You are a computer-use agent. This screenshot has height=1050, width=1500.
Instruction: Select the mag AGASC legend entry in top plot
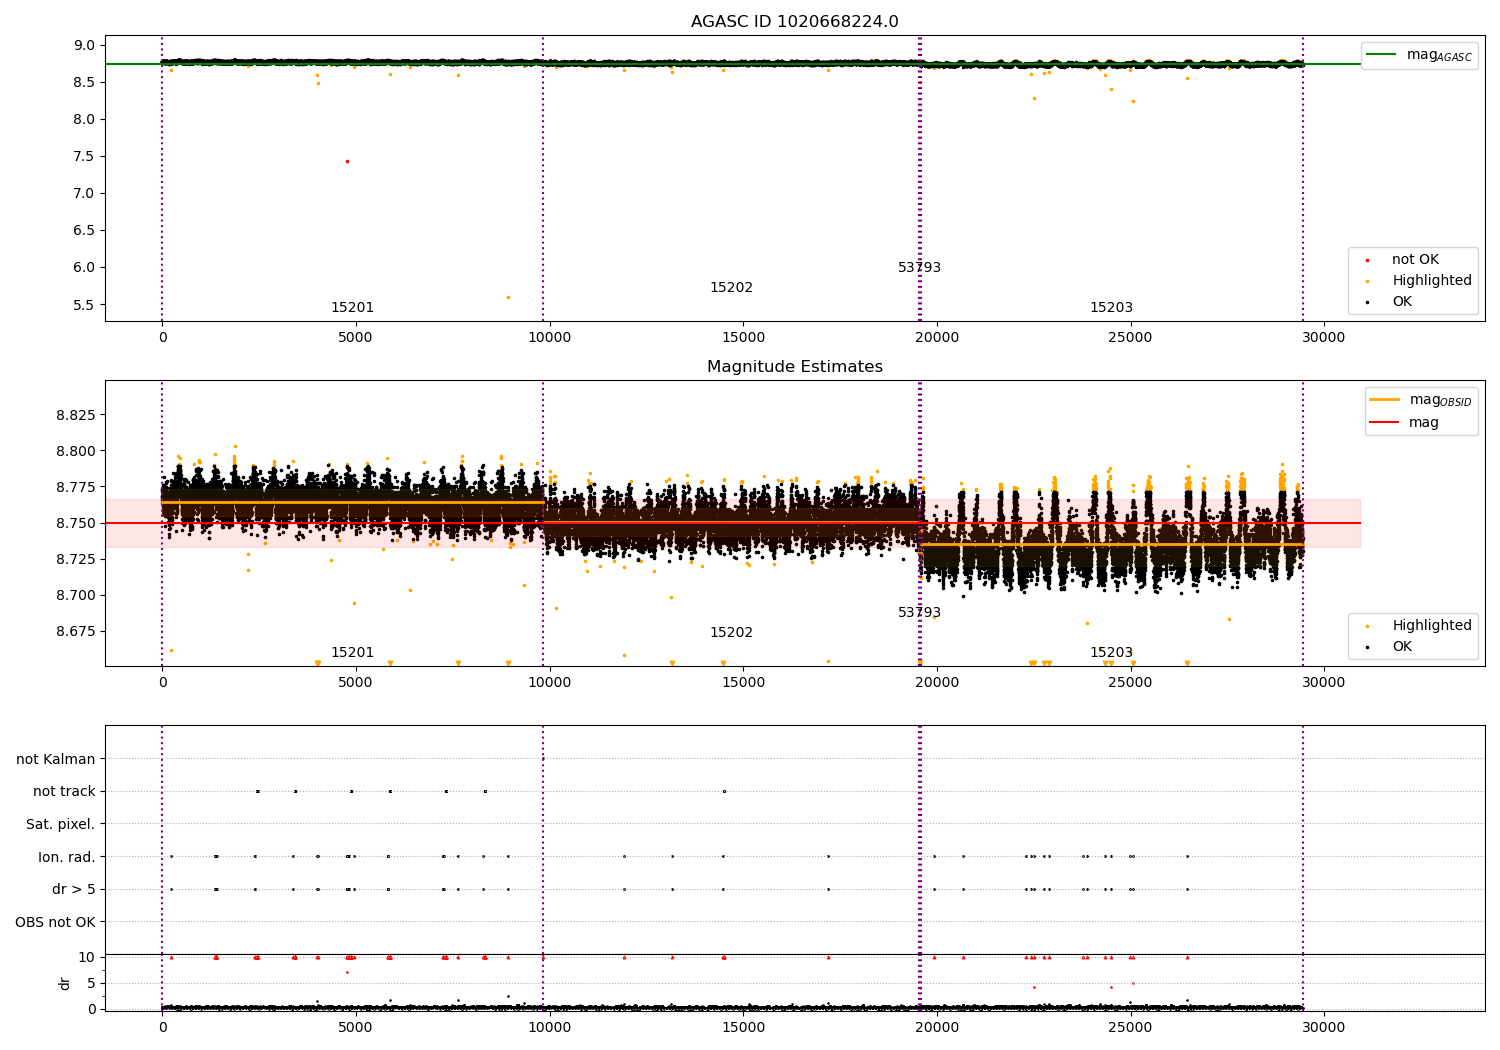coord(1419,55)
